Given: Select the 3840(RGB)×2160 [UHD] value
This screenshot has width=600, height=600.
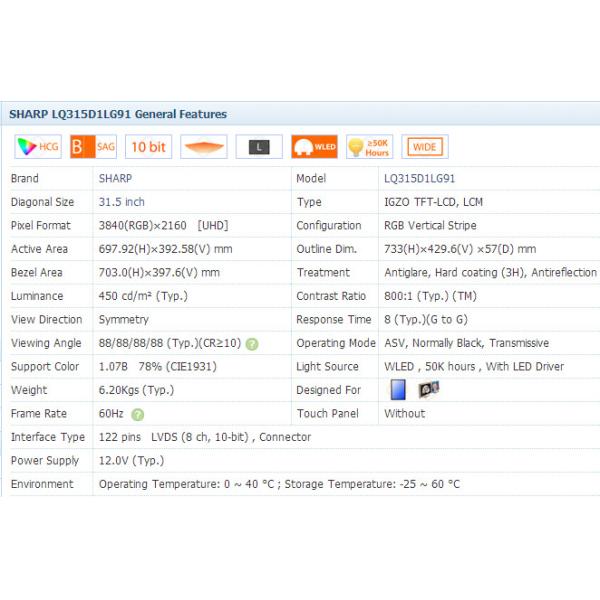Looking at the screenshot, I should [163, 225].
